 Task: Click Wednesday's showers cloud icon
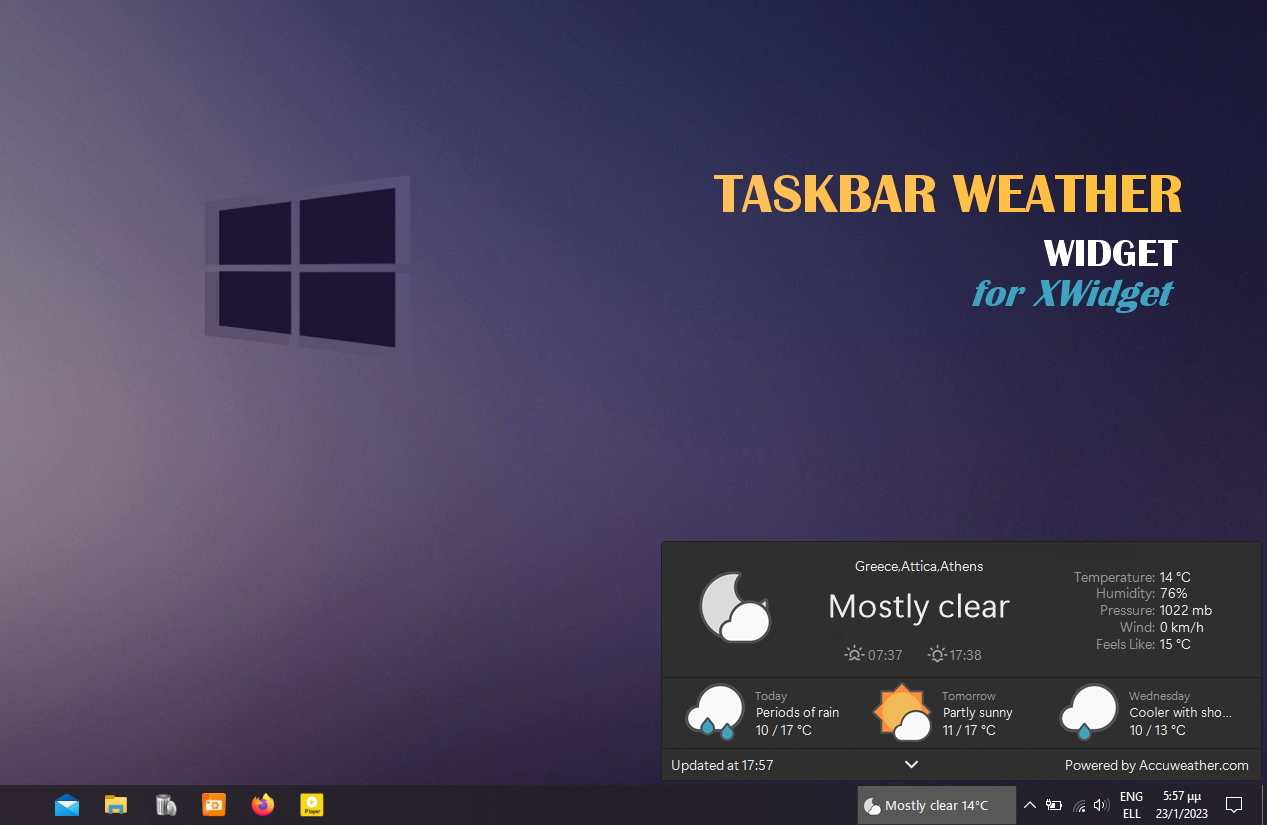coord(1089,711)
